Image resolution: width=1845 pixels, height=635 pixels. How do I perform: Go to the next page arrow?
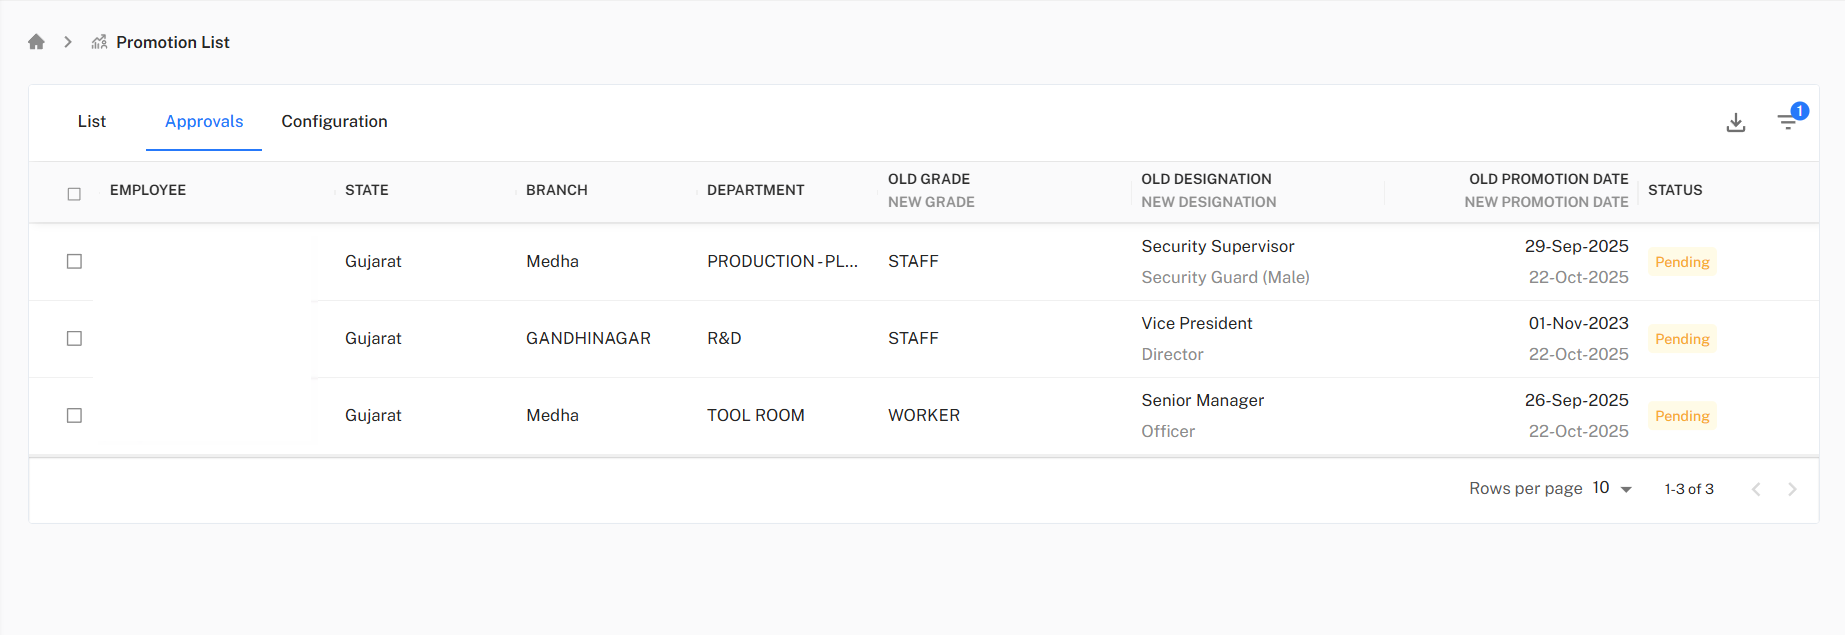(x=1792, y=489)
